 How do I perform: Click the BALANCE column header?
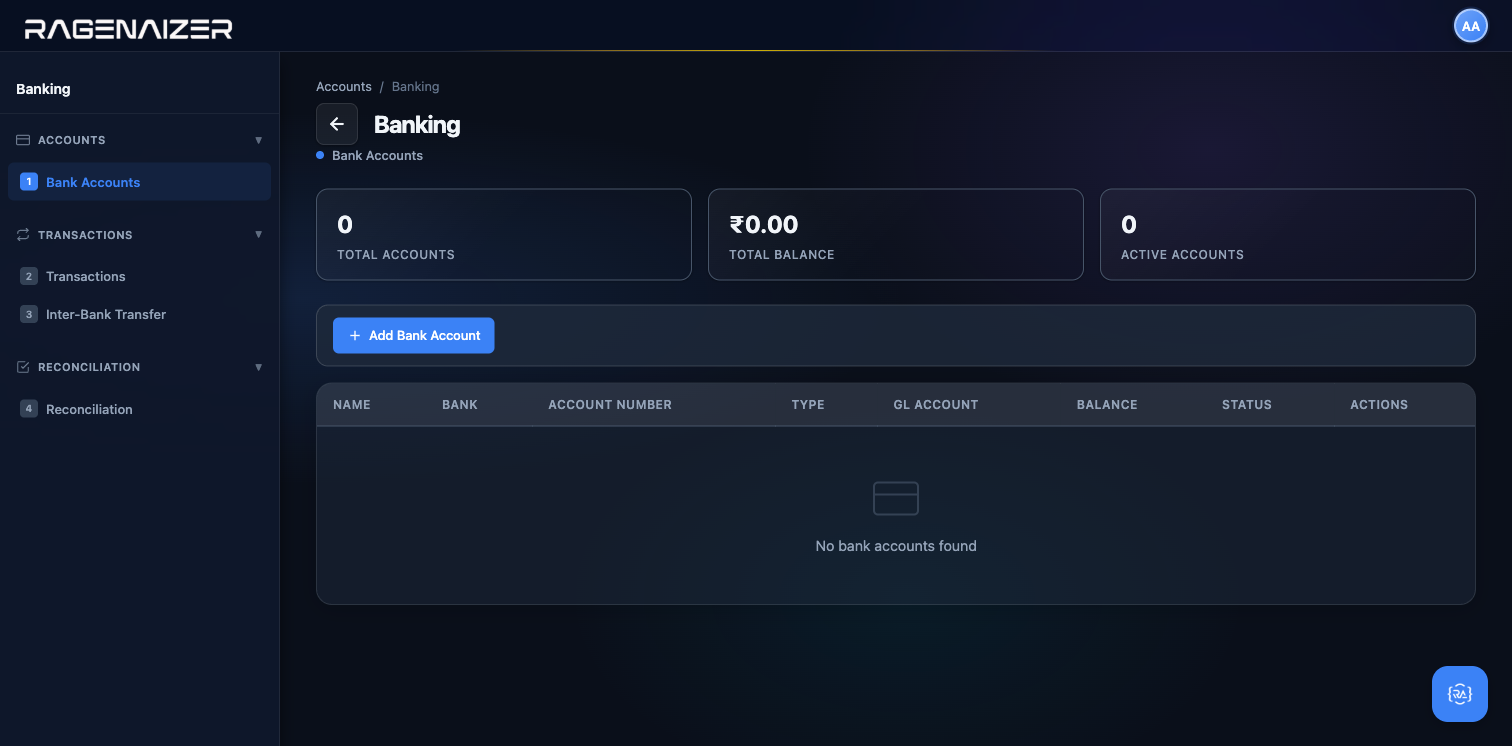click(x=1107, y=405)
